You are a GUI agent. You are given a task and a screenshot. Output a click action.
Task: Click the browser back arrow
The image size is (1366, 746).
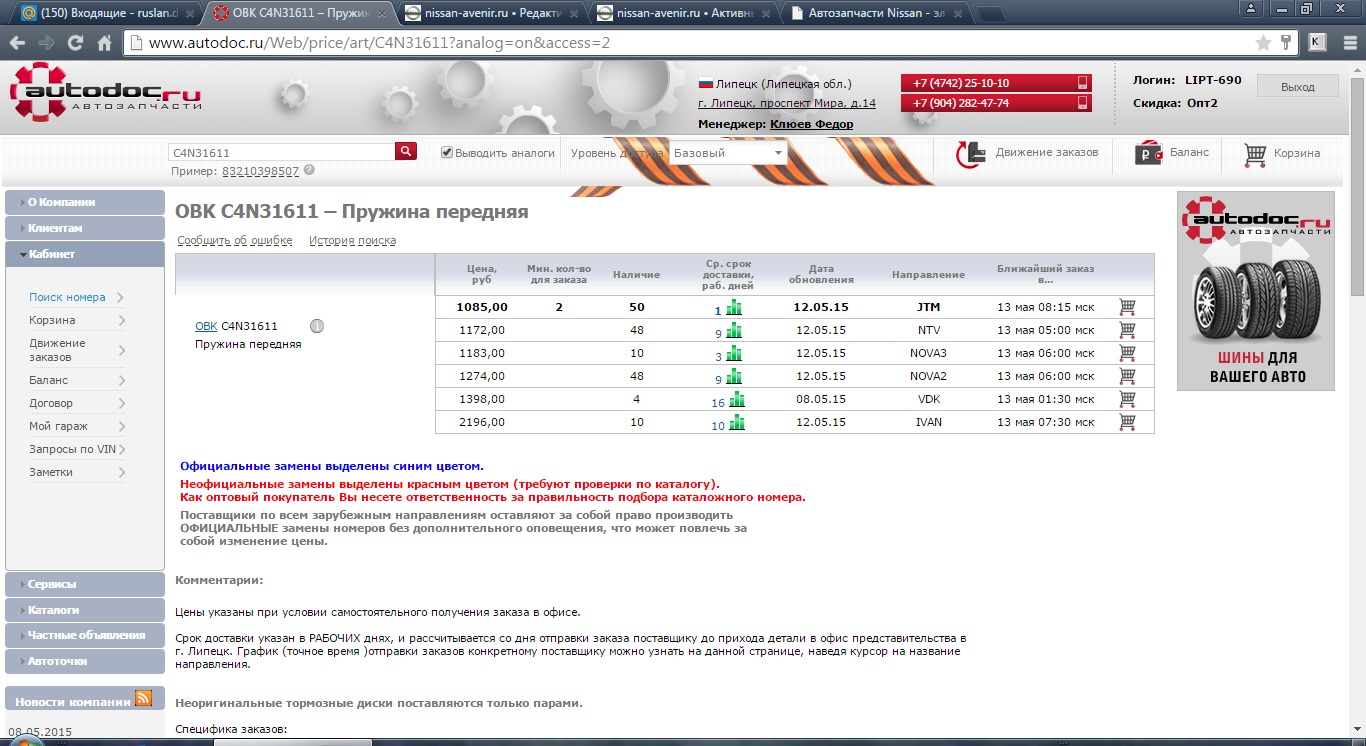[18, 43]
